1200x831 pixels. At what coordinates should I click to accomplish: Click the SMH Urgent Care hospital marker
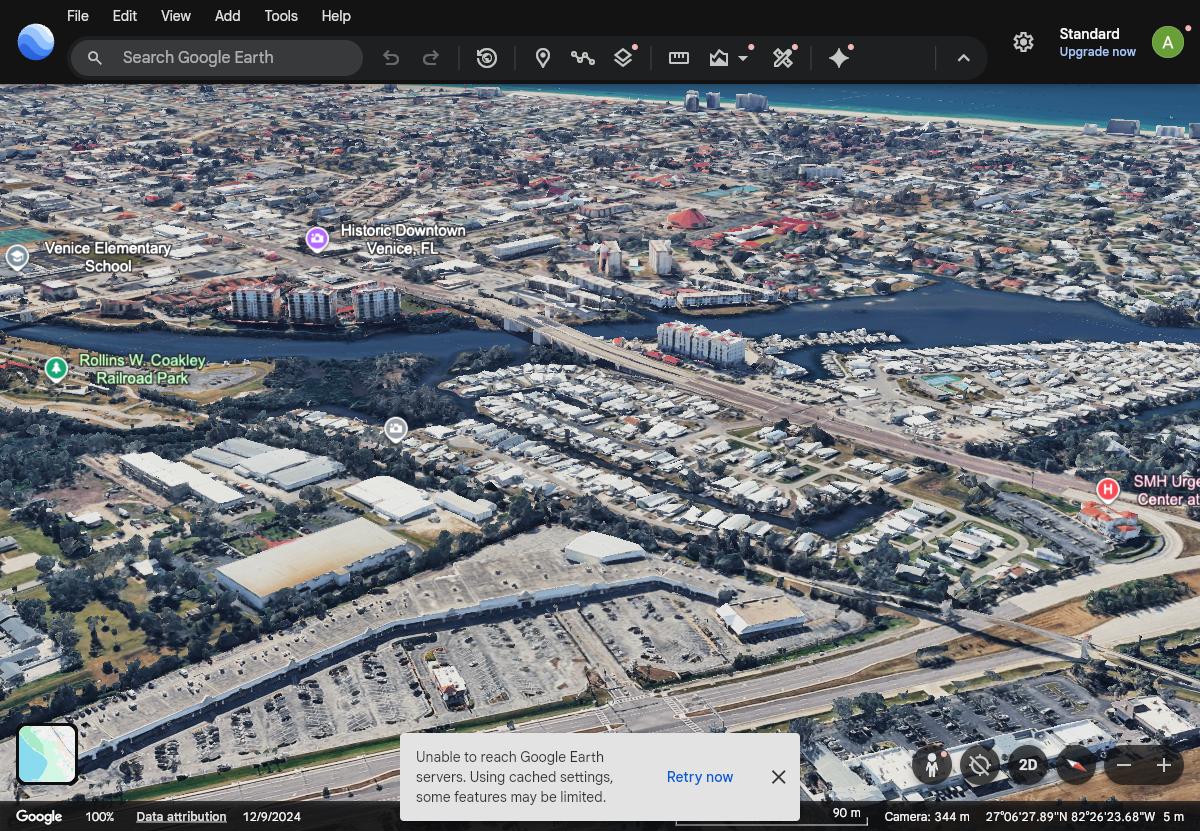tap(1107, 490)
